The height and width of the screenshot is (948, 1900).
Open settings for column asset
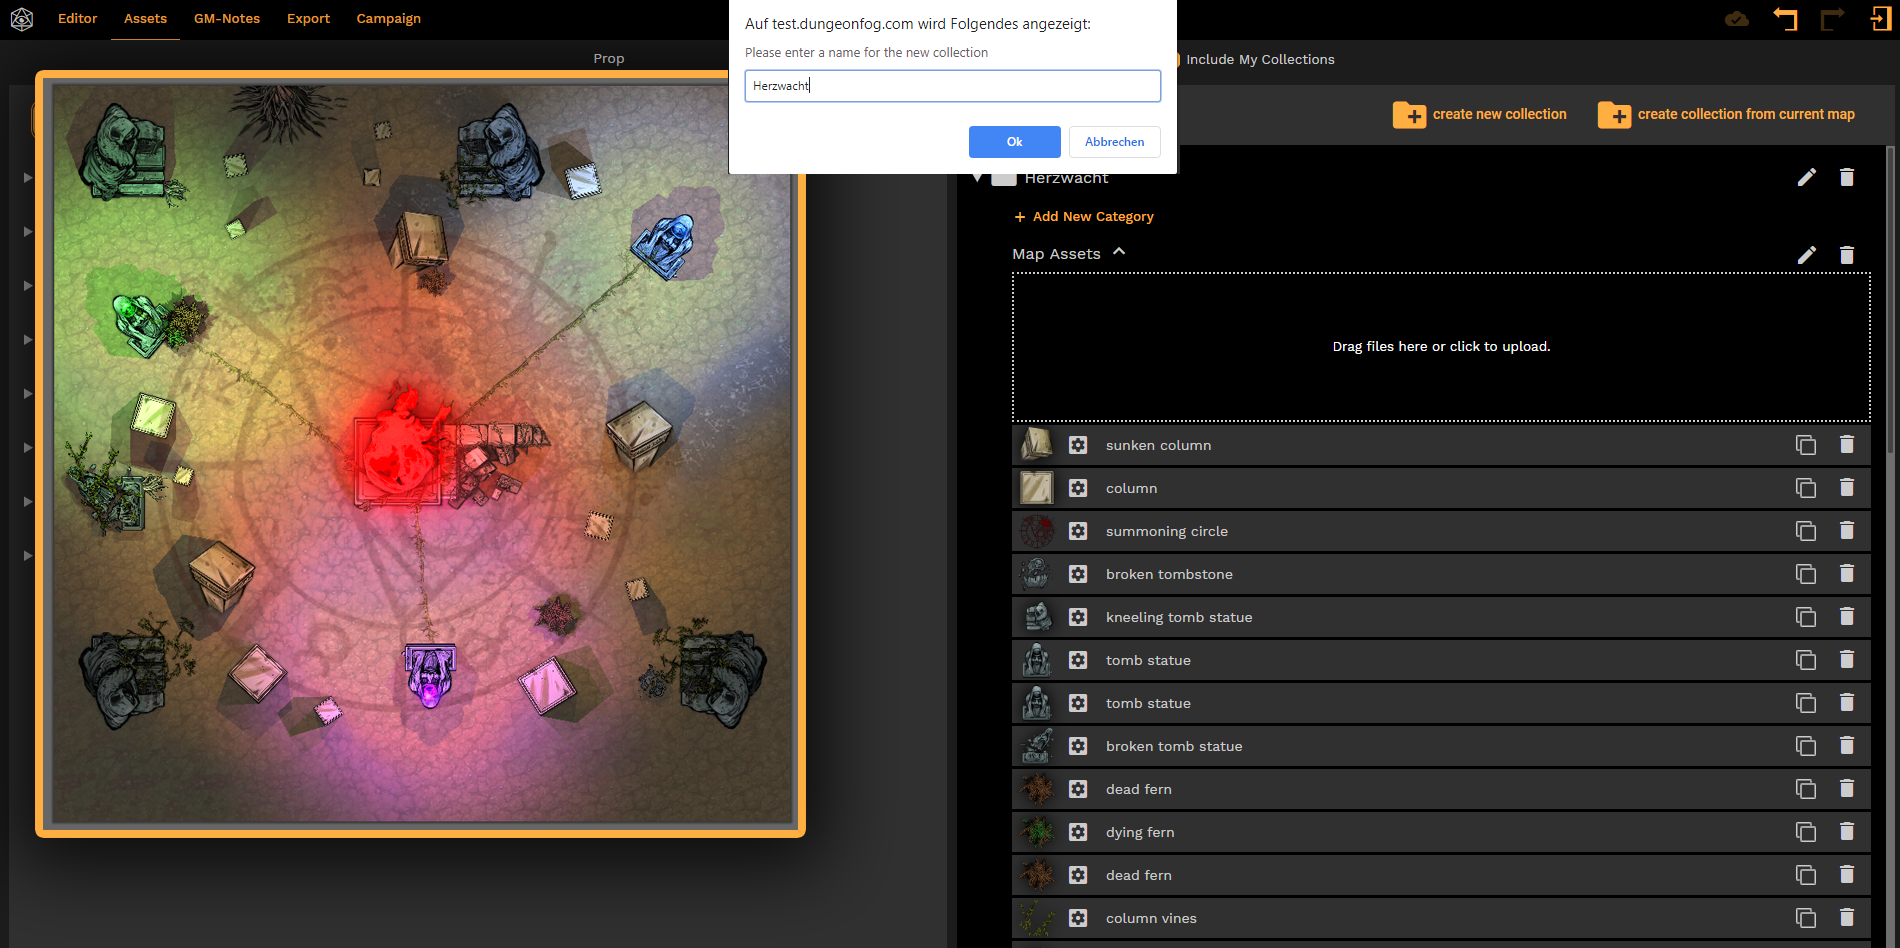tap(1078, 488)
